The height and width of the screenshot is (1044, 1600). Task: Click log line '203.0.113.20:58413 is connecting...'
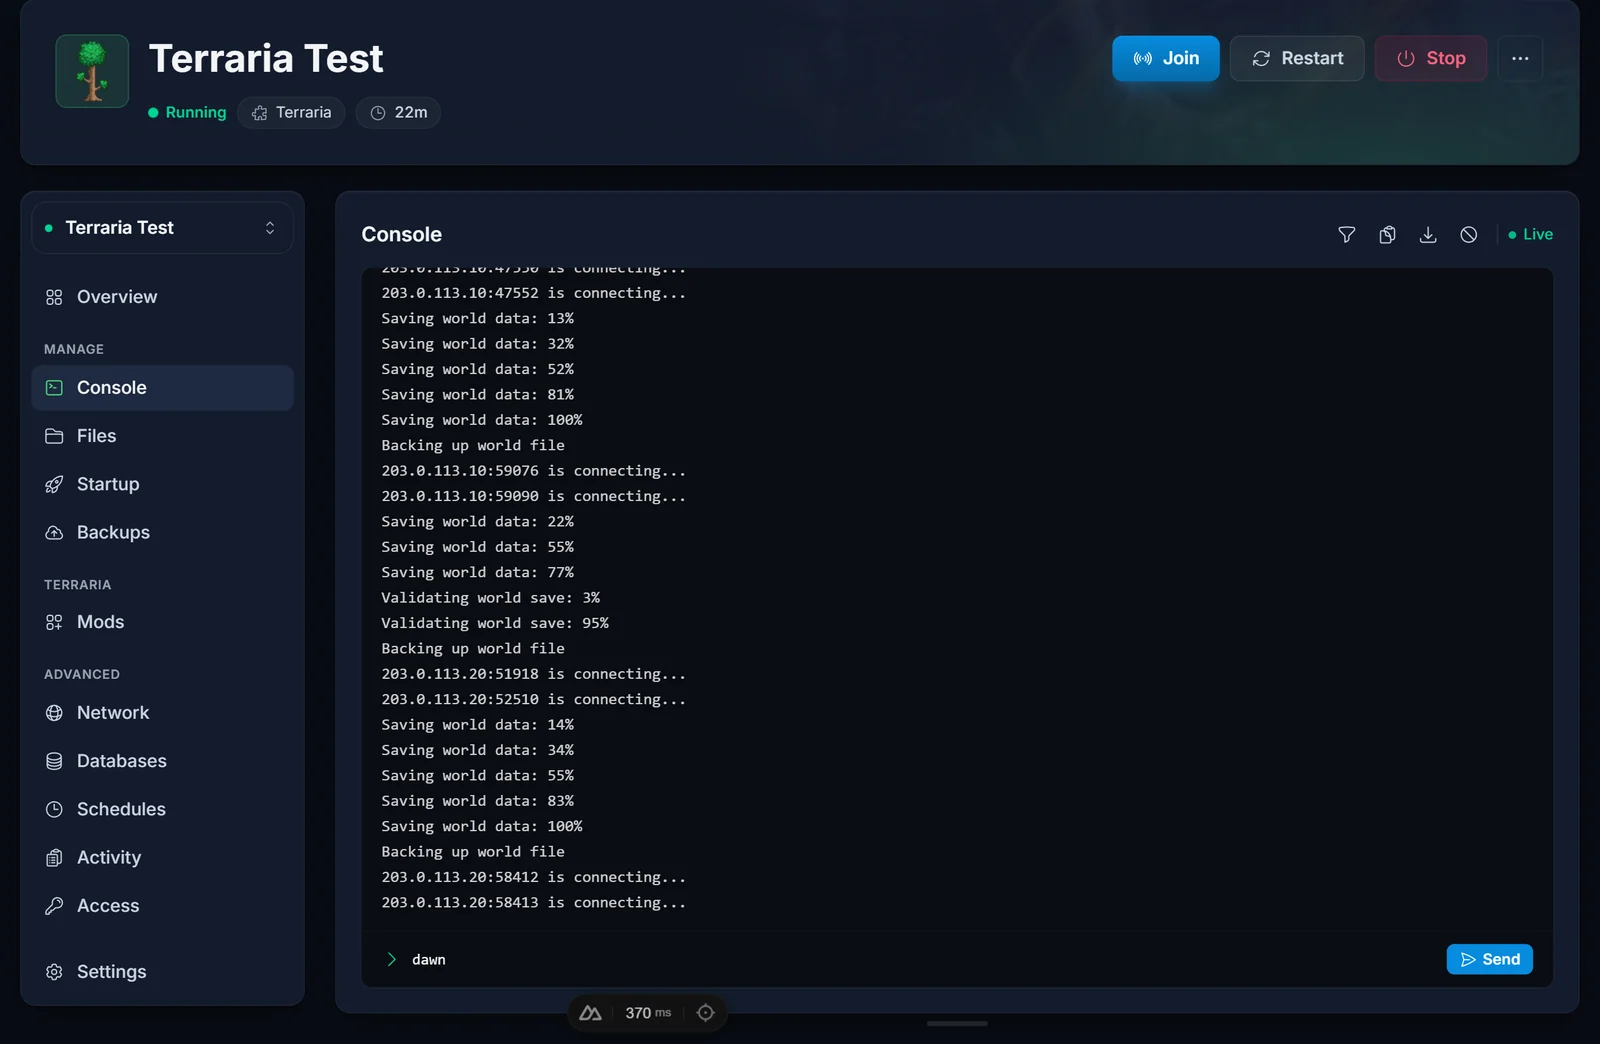click(x=533, y=903)
